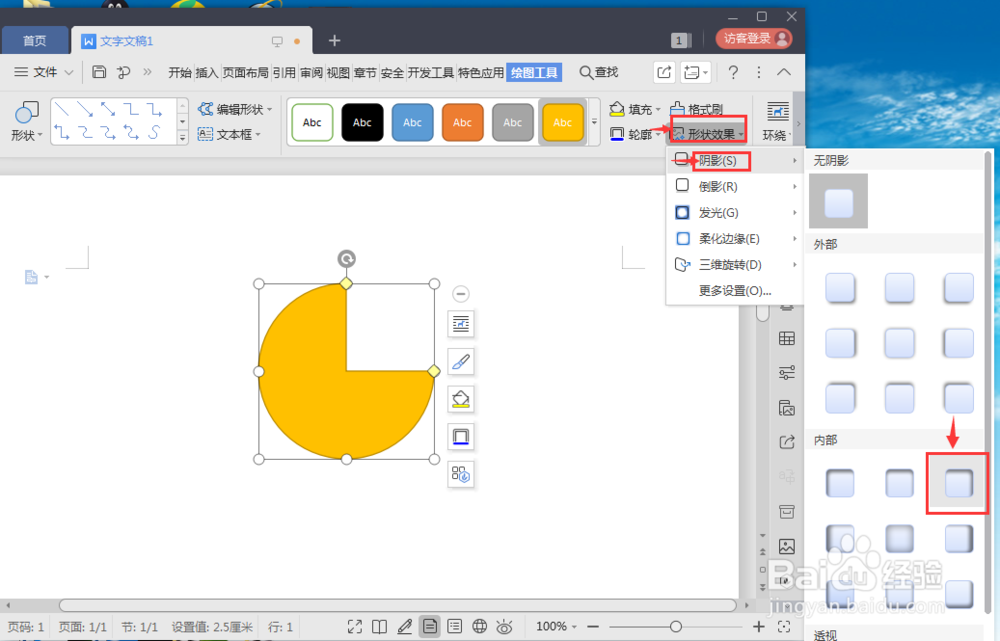This screenshot has height=641, width=1000.
Task: Open the 开始 ribbon tab
Action: pos(180,73)
